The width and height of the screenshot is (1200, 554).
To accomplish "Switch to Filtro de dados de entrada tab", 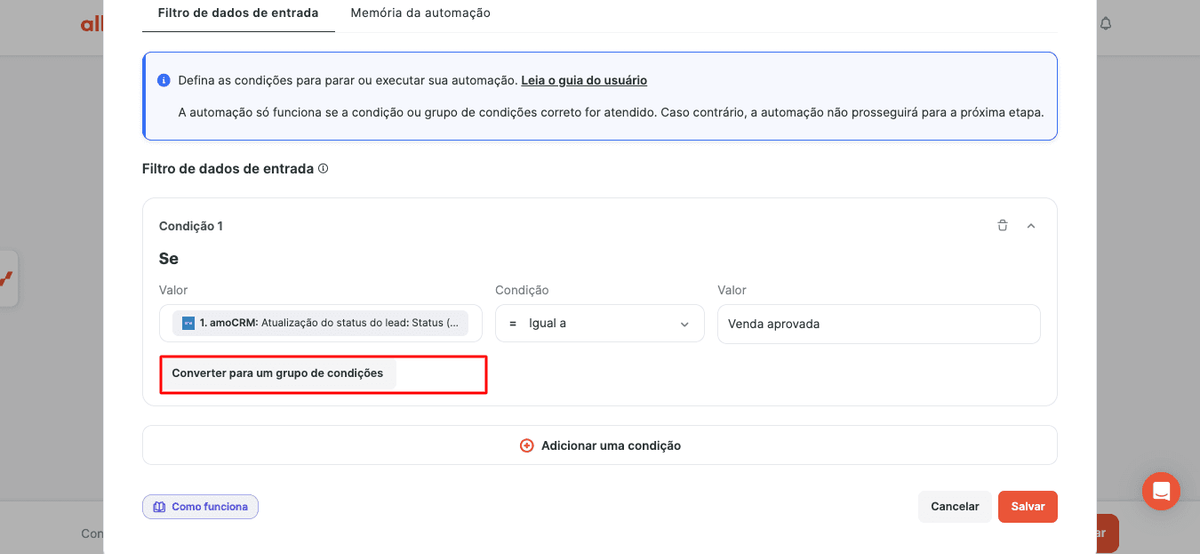I will click(238, 13).
